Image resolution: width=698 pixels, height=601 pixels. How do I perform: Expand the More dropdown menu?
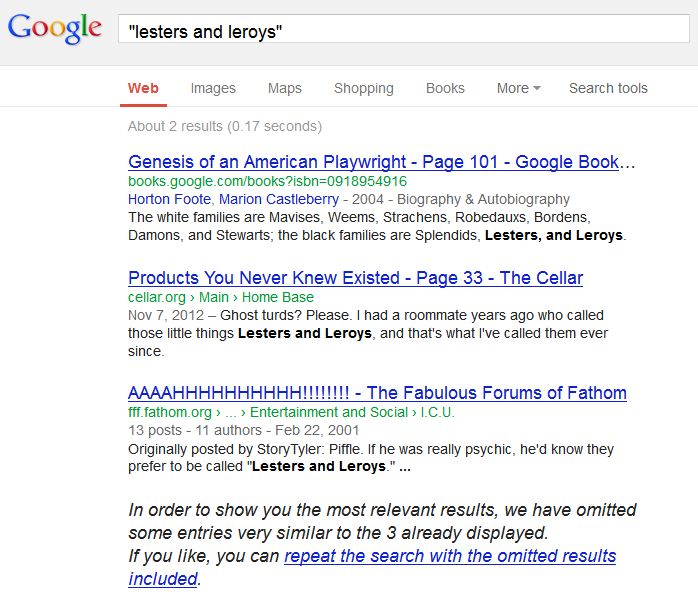point(518,88)
